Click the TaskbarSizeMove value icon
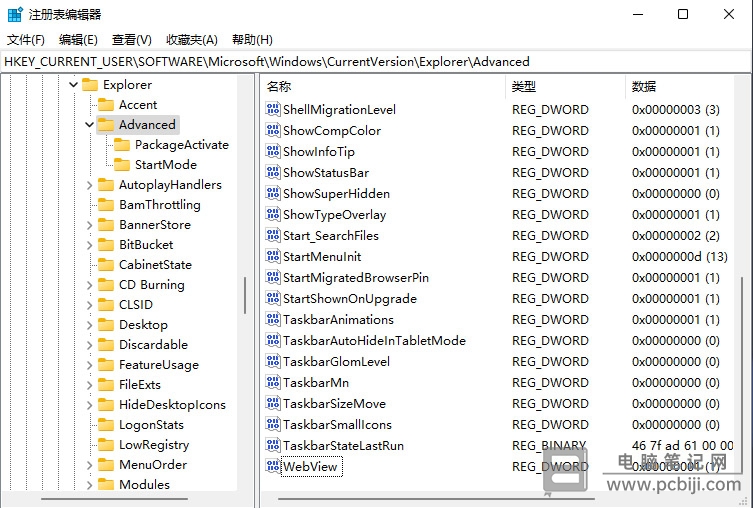753x508 pixels. 273,403
